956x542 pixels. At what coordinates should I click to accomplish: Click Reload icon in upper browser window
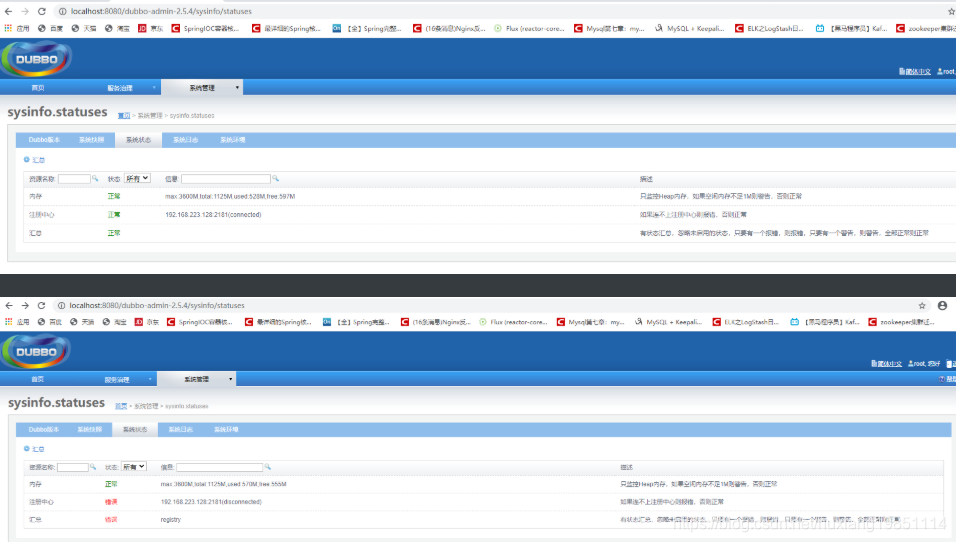click(x=41, y=11)
